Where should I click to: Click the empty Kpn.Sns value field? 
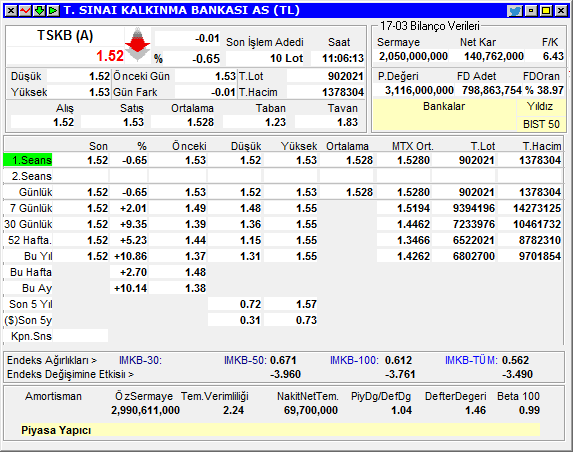point(81,336)
